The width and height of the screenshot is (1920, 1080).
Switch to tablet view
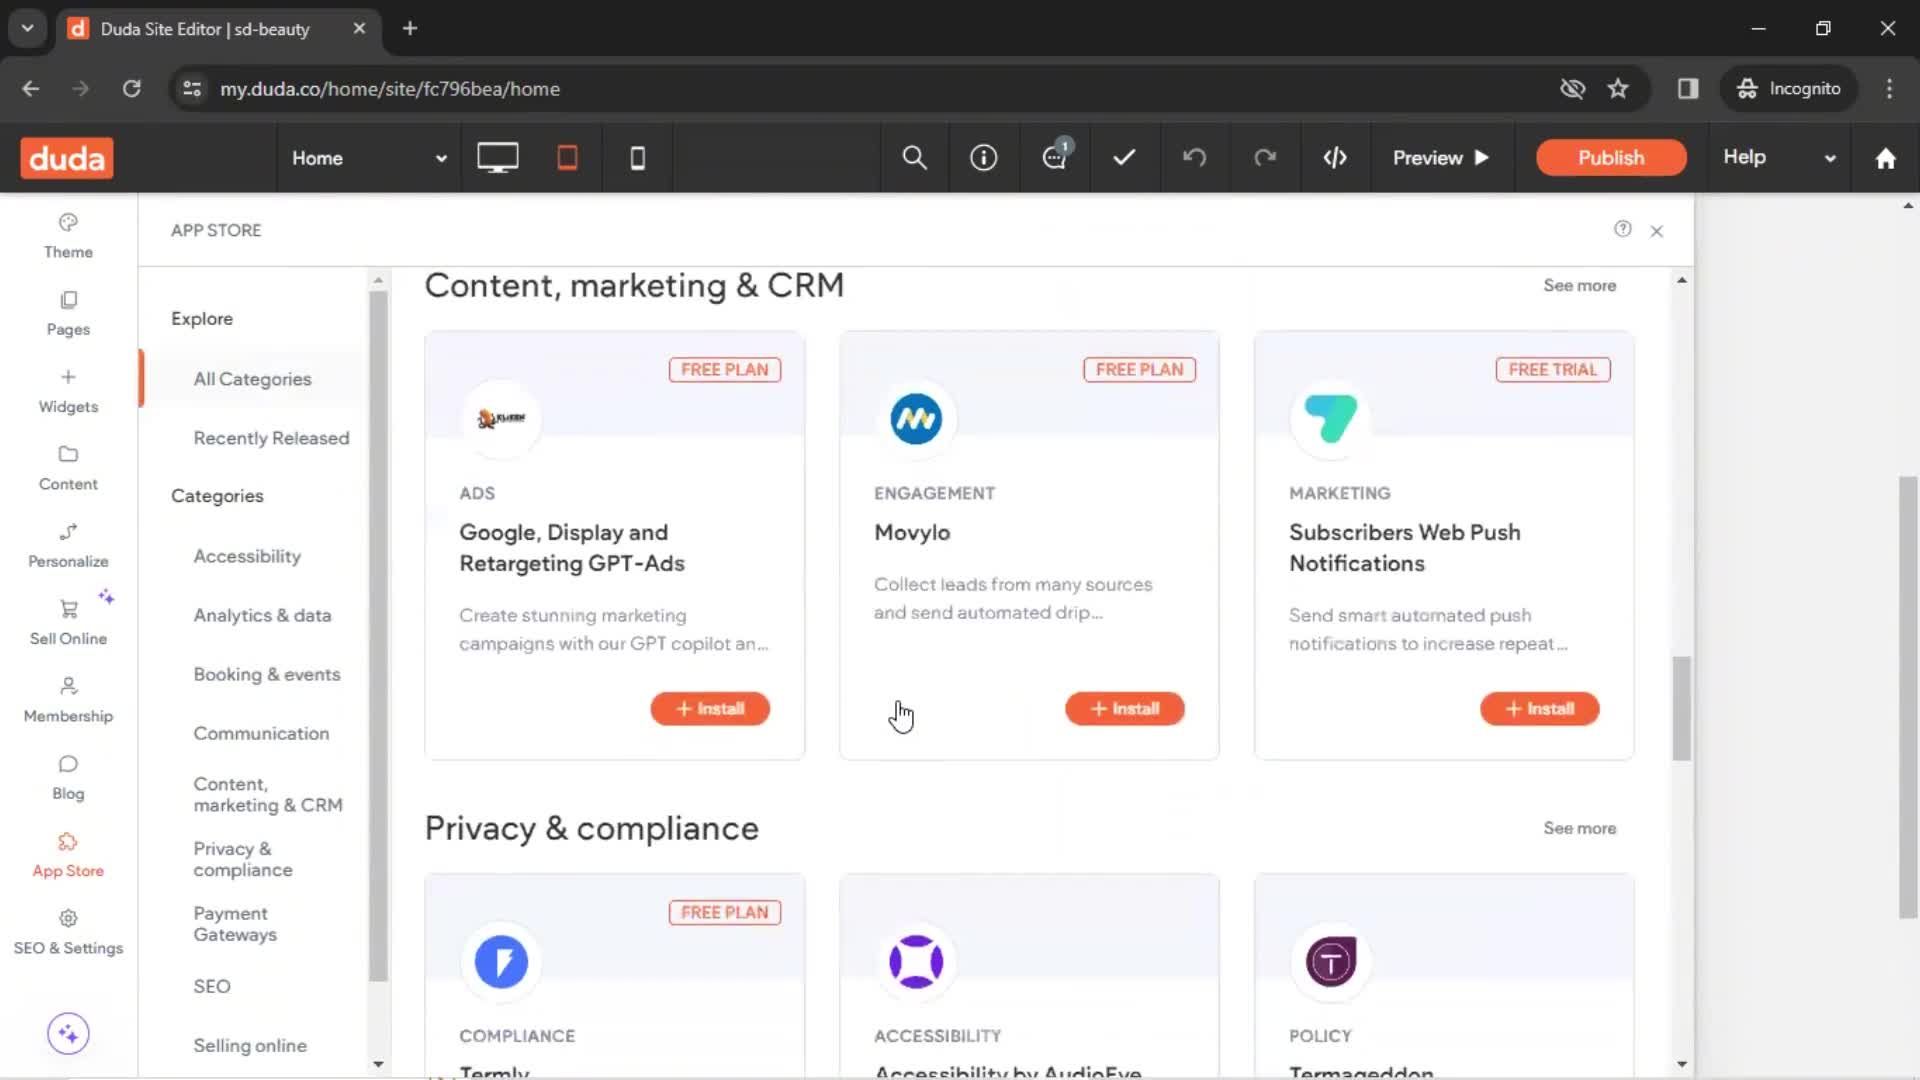567,158
